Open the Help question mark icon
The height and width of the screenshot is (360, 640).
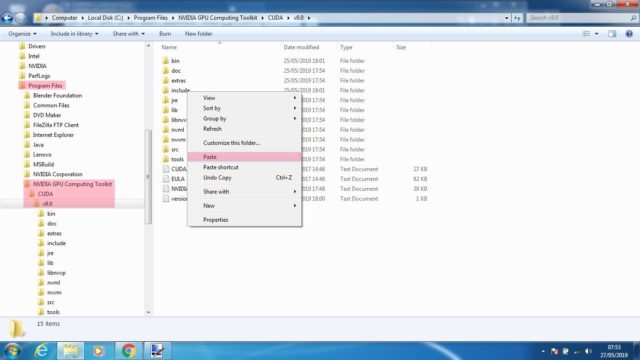point(629,34)
